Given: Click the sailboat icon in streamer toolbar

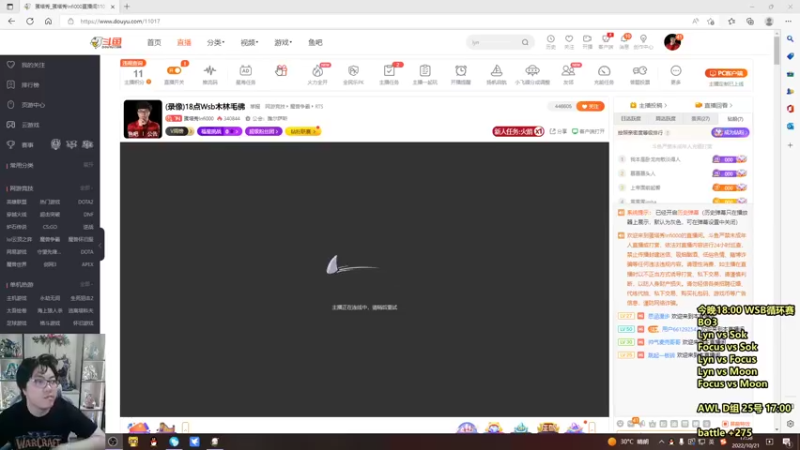Looking at the screenshot, I should click(x=496, y=70).
